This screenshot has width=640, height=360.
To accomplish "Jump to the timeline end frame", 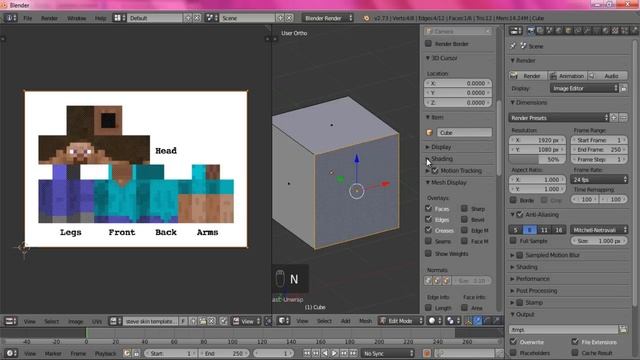I will tap(353, 353).
